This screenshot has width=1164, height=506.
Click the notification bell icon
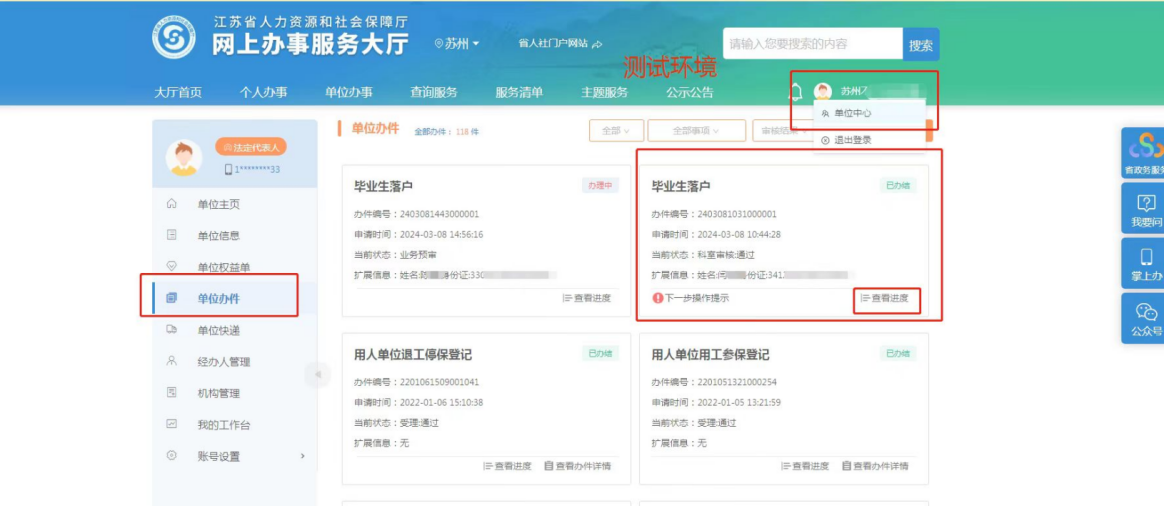coord(797,92)
